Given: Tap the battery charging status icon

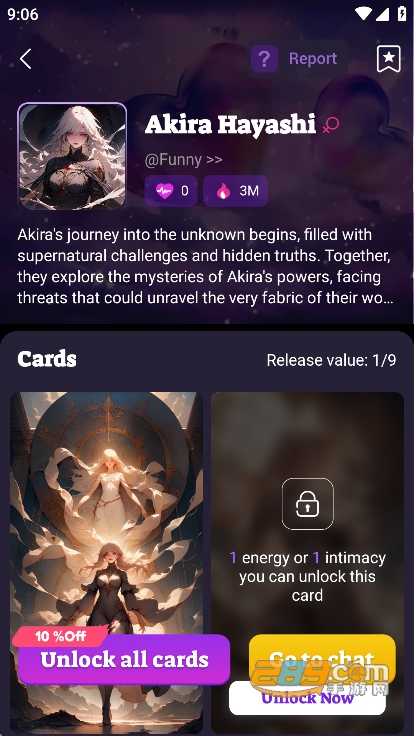Looking at the screenshot, I should tap(402, 13).
